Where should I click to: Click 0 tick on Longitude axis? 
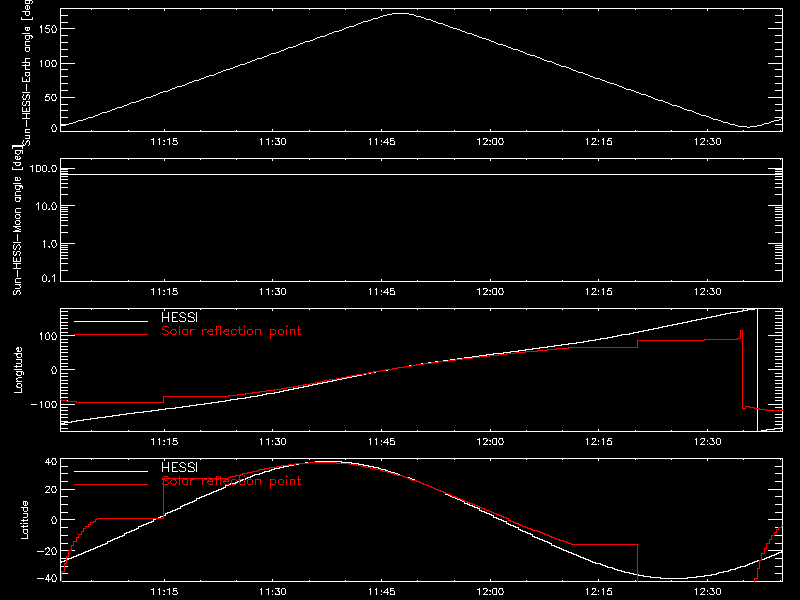[54, 370]
